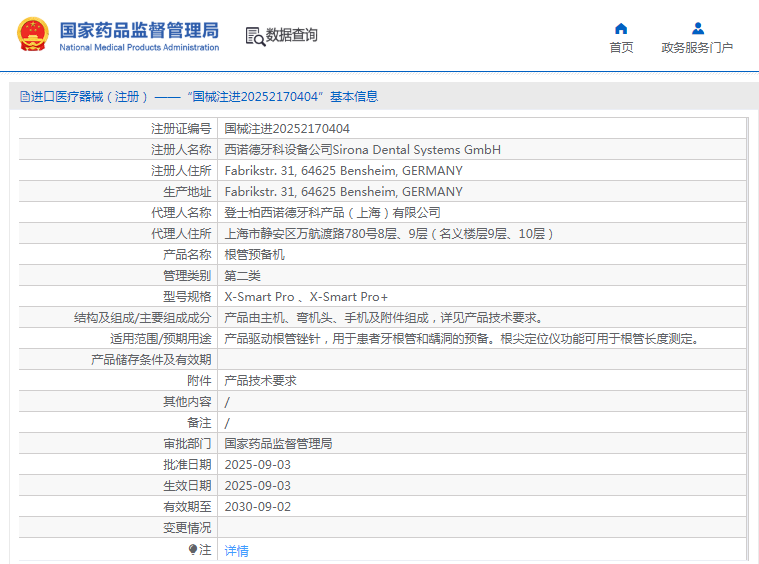The height and width of the screenshot is (564, 759).
Task: Click the 数据查询 magnifier document icon
Action: pos(254,36)
